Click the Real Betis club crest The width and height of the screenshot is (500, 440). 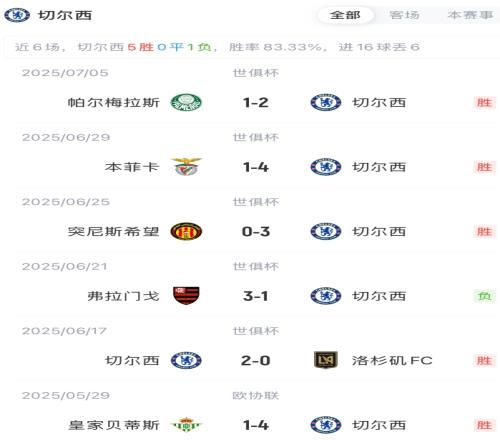[x=186, y=425]
